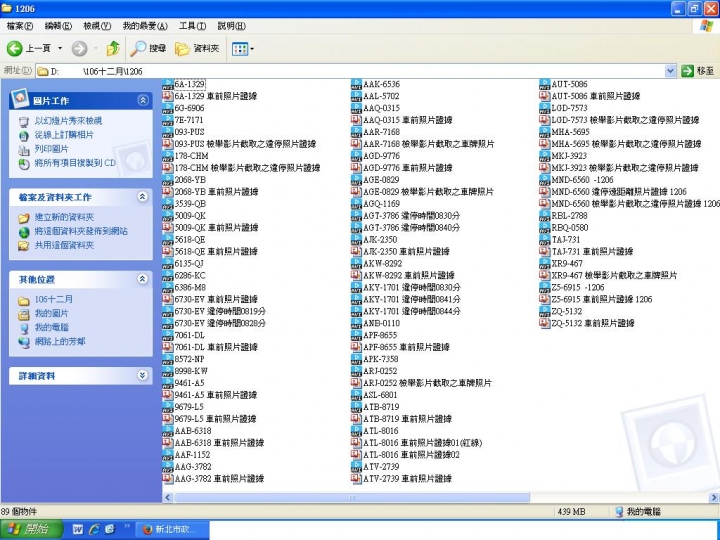The height and width of the screenshot is (540, 720).
Task: Open the 說明(H) menu
Action: (x=231, y=26)
